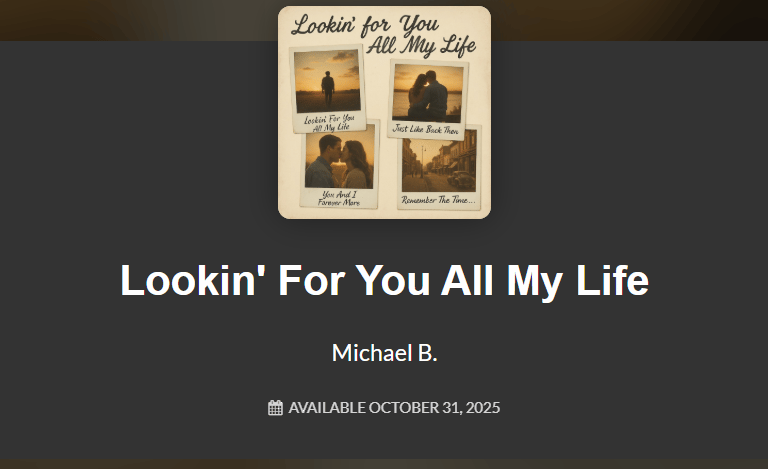Click the "AVAILABLE OCTOBER 31, 2025" text
The width and height of the screenshot is (768, 469).
(394, 407)
